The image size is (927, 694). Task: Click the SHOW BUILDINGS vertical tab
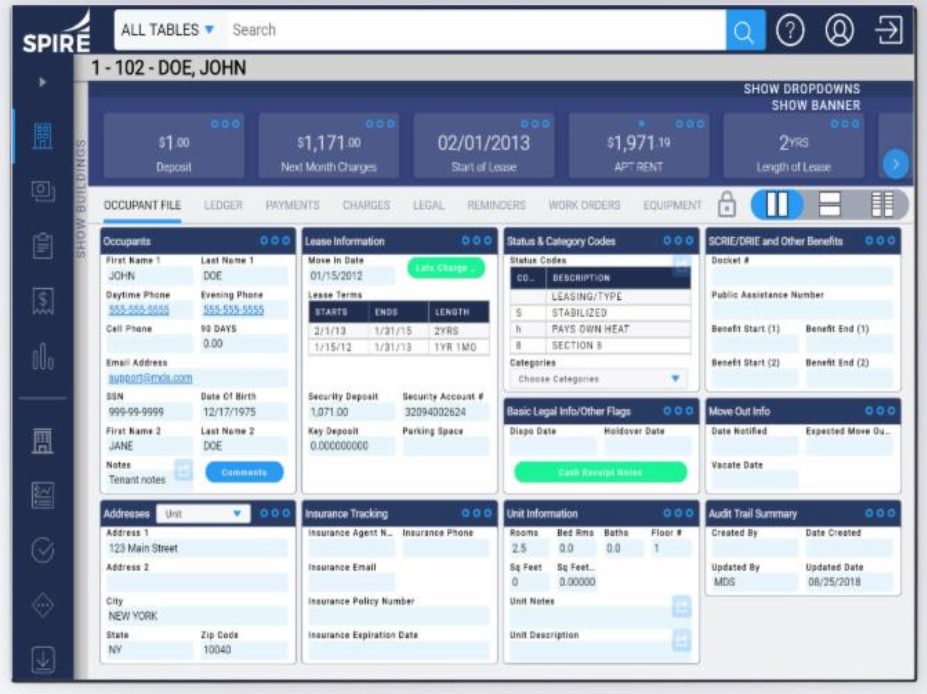pyautogui.click(x=81, y=199)
